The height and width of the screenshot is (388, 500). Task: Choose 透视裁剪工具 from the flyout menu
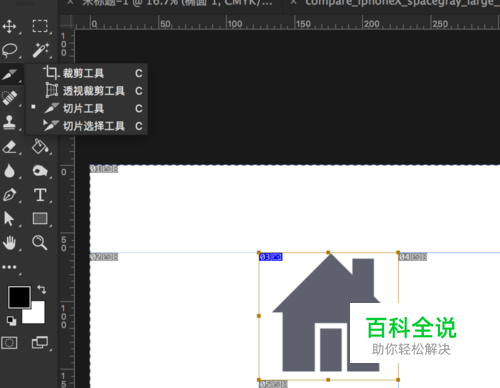coord(87,91)
